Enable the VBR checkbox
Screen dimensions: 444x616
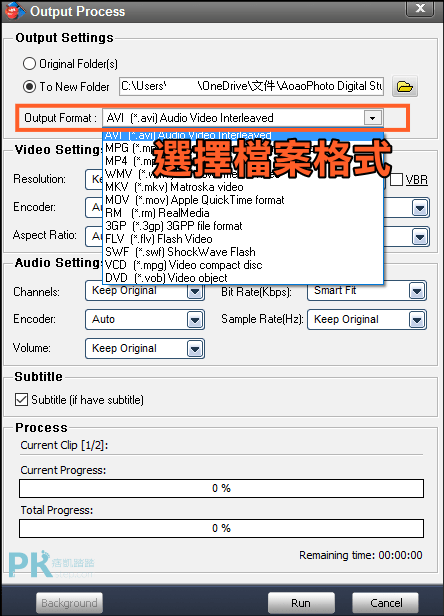pyautogui.click(x=396, y=180)
